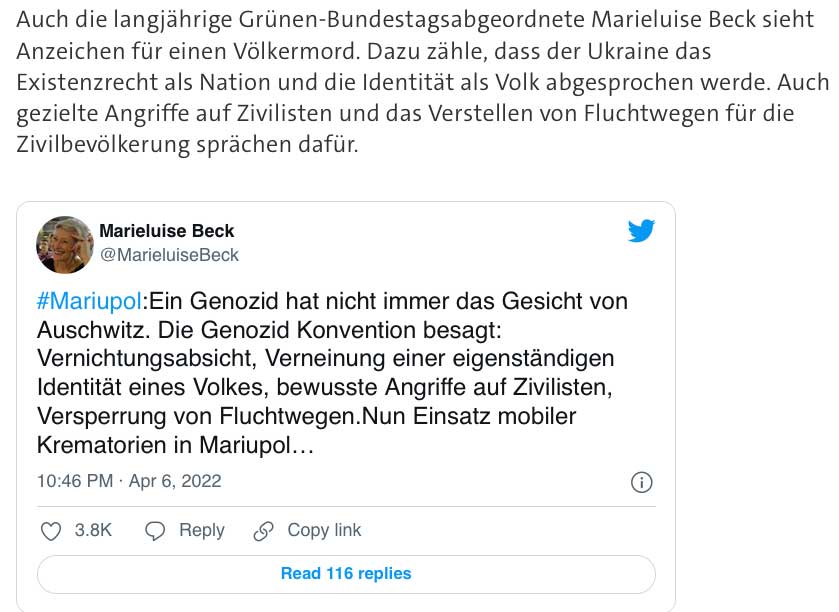Image resolution: width=839 pixels, height=612 pixels.
Task: Open the tweet info circle icon
Action: click(x=642, y=483)
